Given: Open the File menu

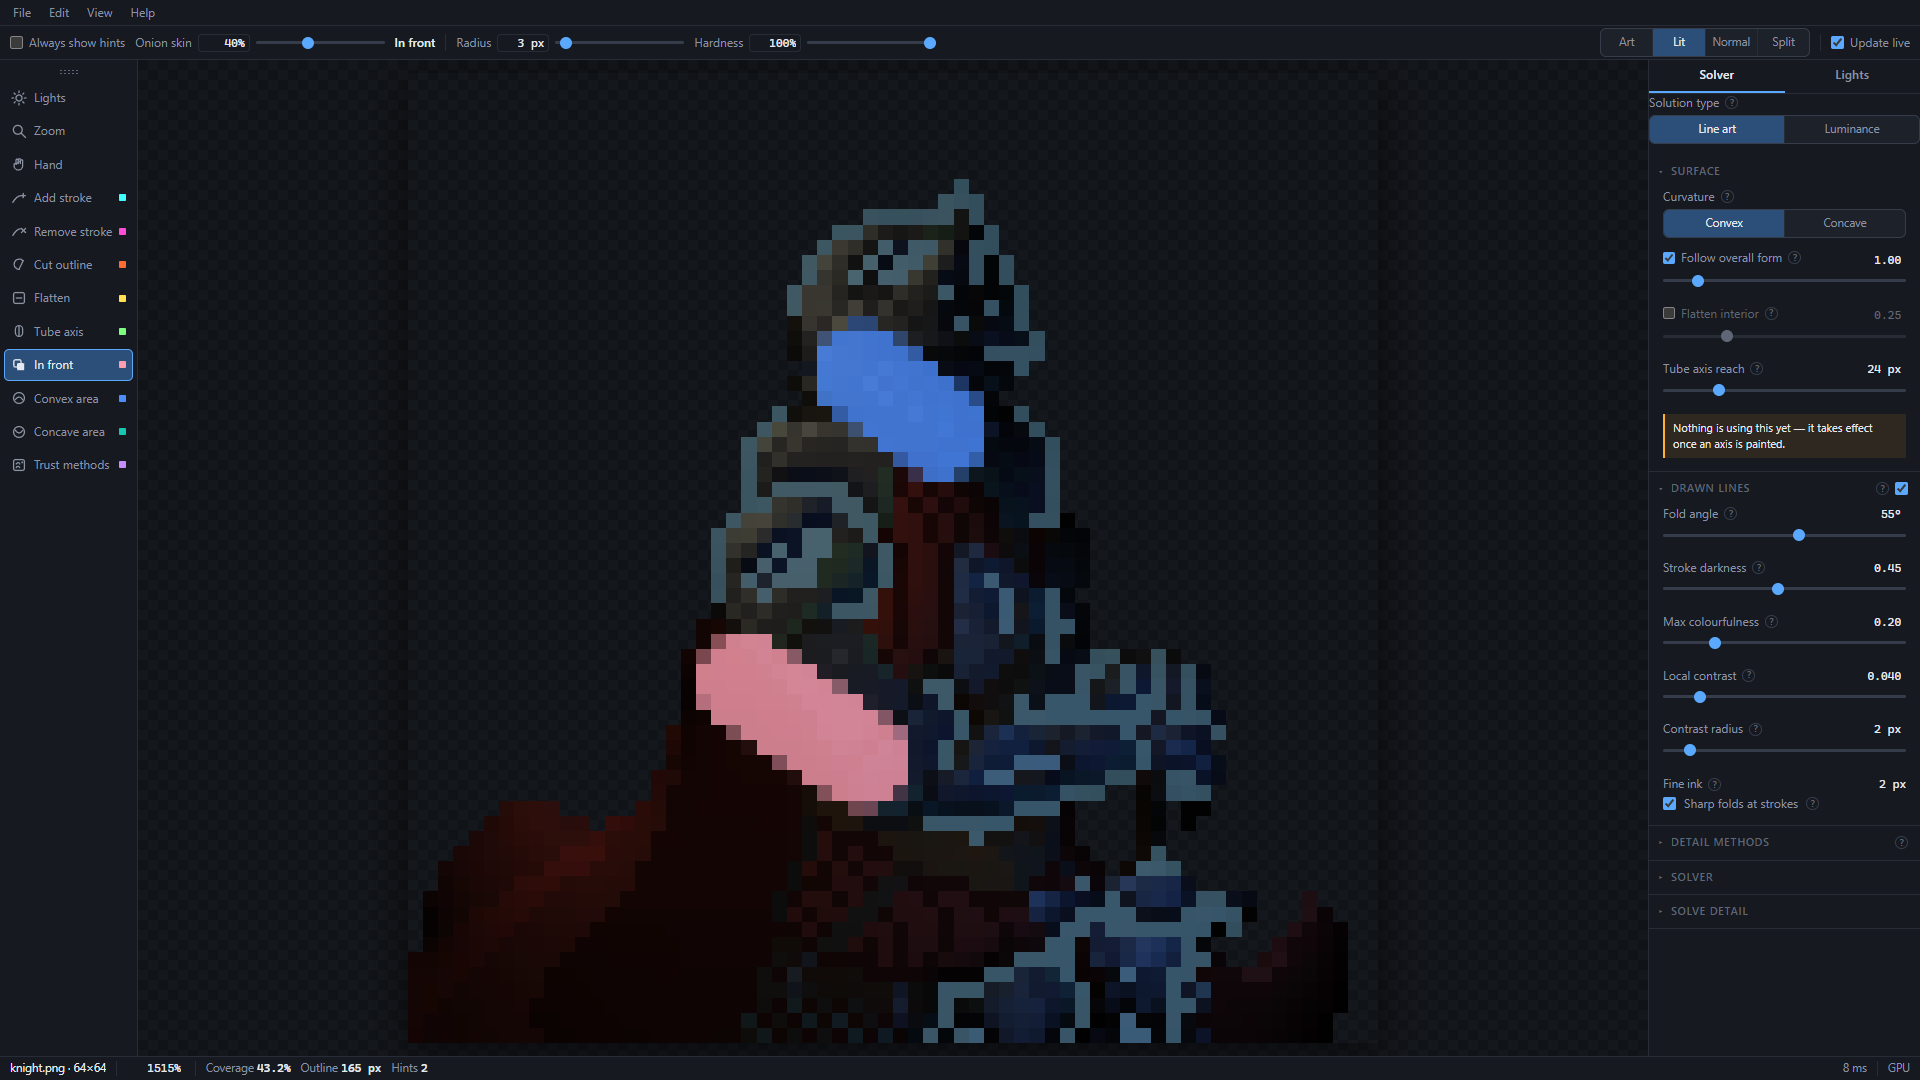Looking at the screenshot, I should point(22,13).
